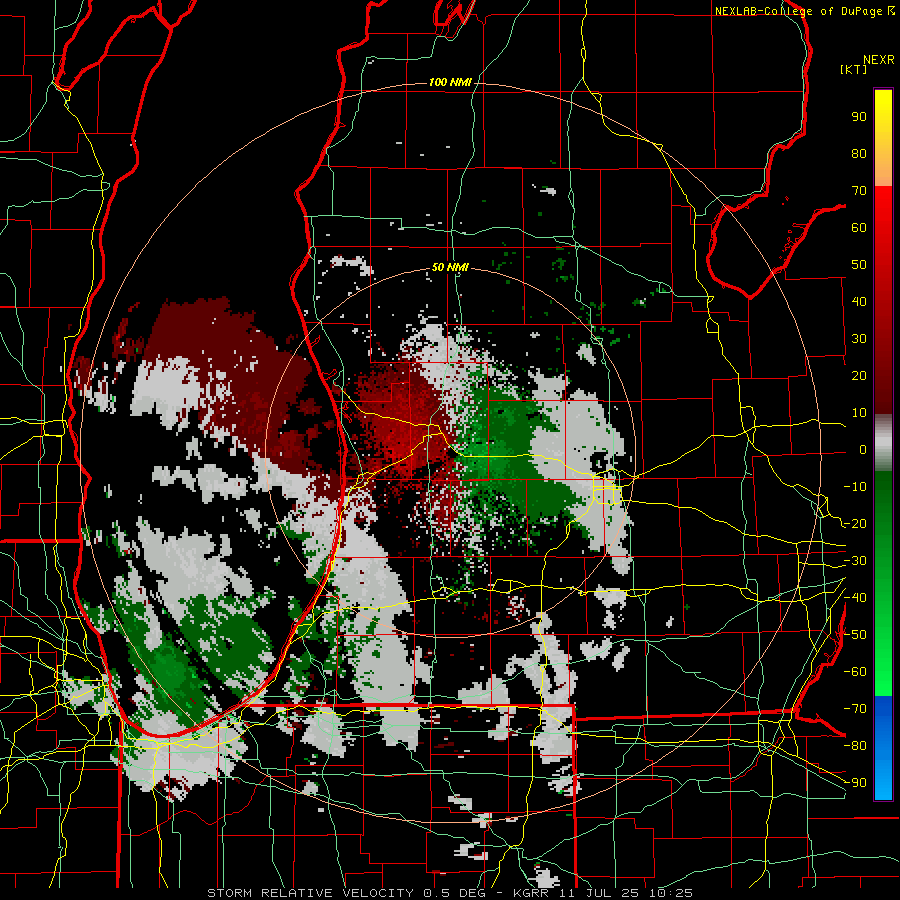Click the 50 NMI range ring label
900x900 pixels.
[x=451, y=267]
